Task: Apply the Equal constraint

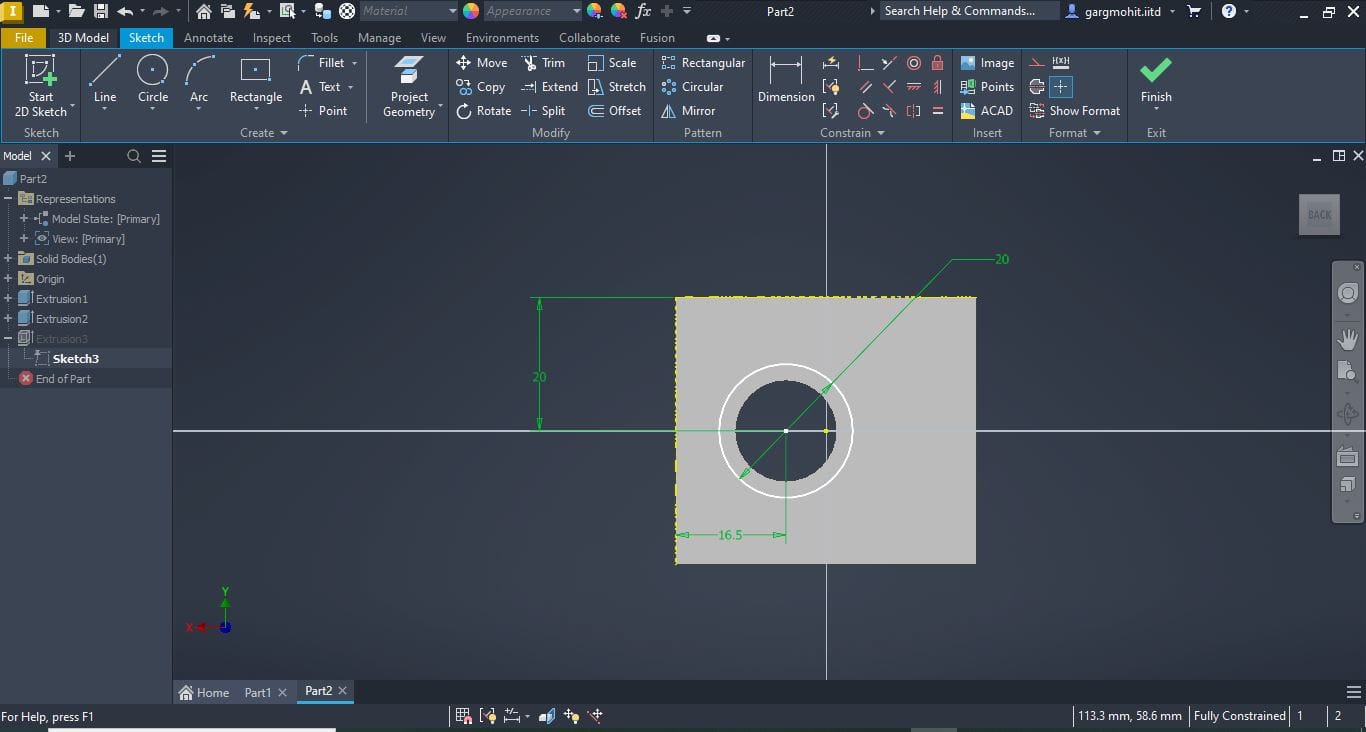Action: tap(937, 111)
